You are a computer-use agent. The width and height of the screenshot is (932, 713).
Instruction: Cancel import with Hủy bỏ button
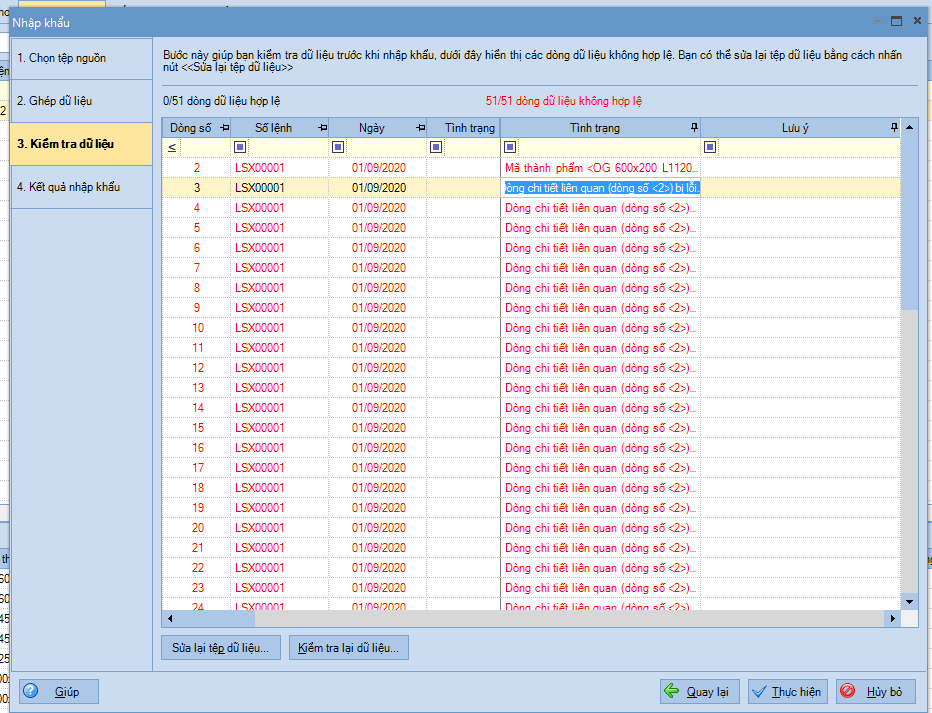(875, 691)
